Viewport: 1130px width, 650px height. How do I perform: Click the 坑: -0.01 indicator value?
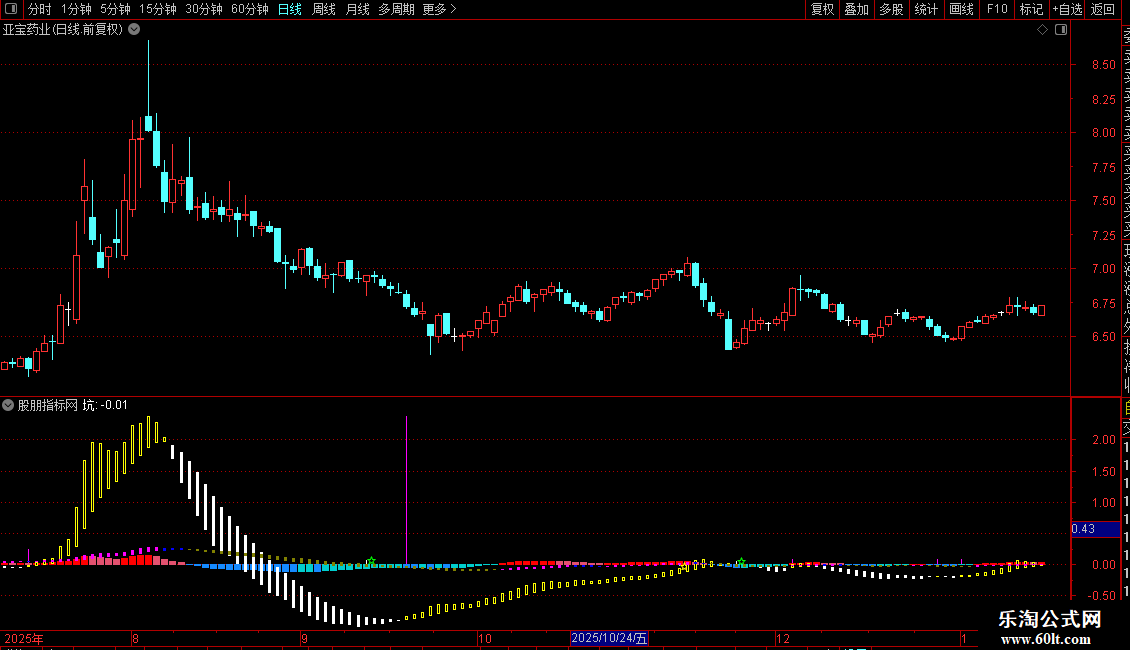(105, 405)
